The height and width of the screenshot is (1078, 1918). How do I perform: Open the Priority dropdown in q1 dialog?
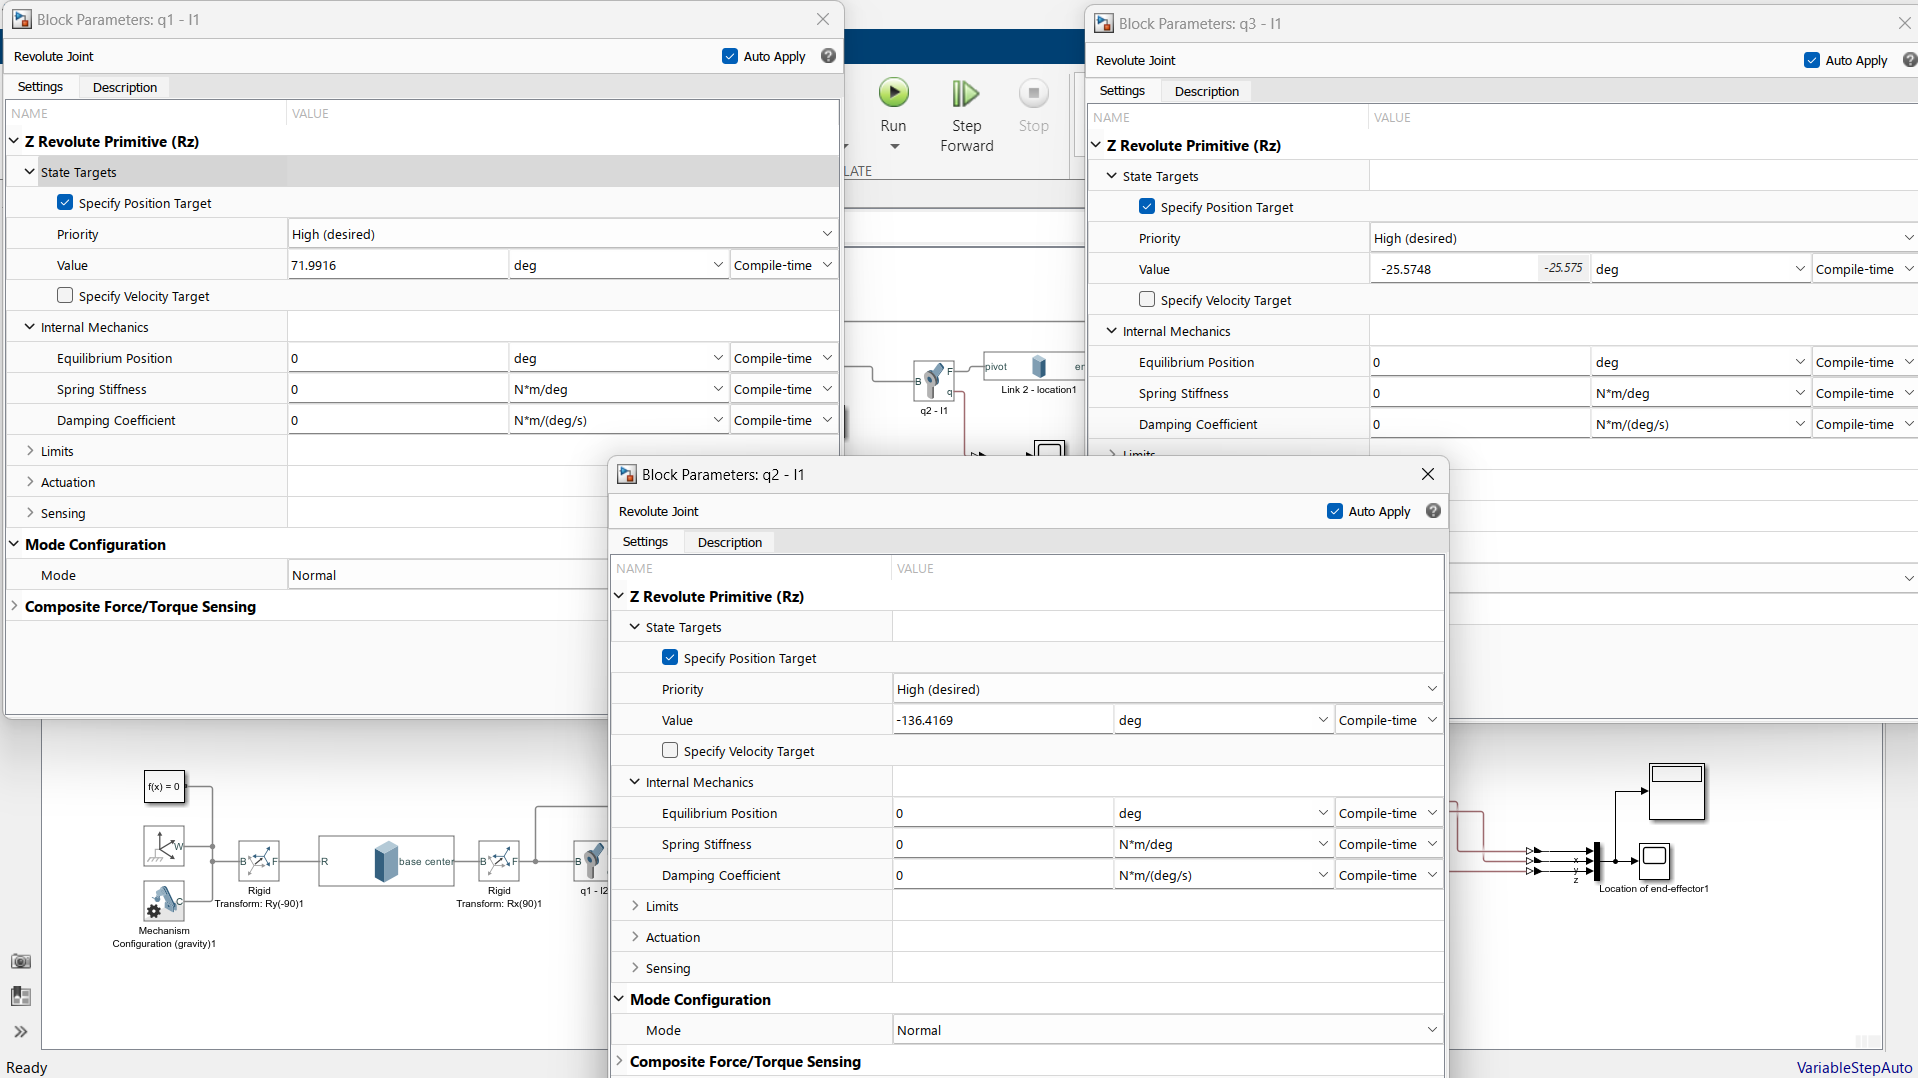[562, 234]
